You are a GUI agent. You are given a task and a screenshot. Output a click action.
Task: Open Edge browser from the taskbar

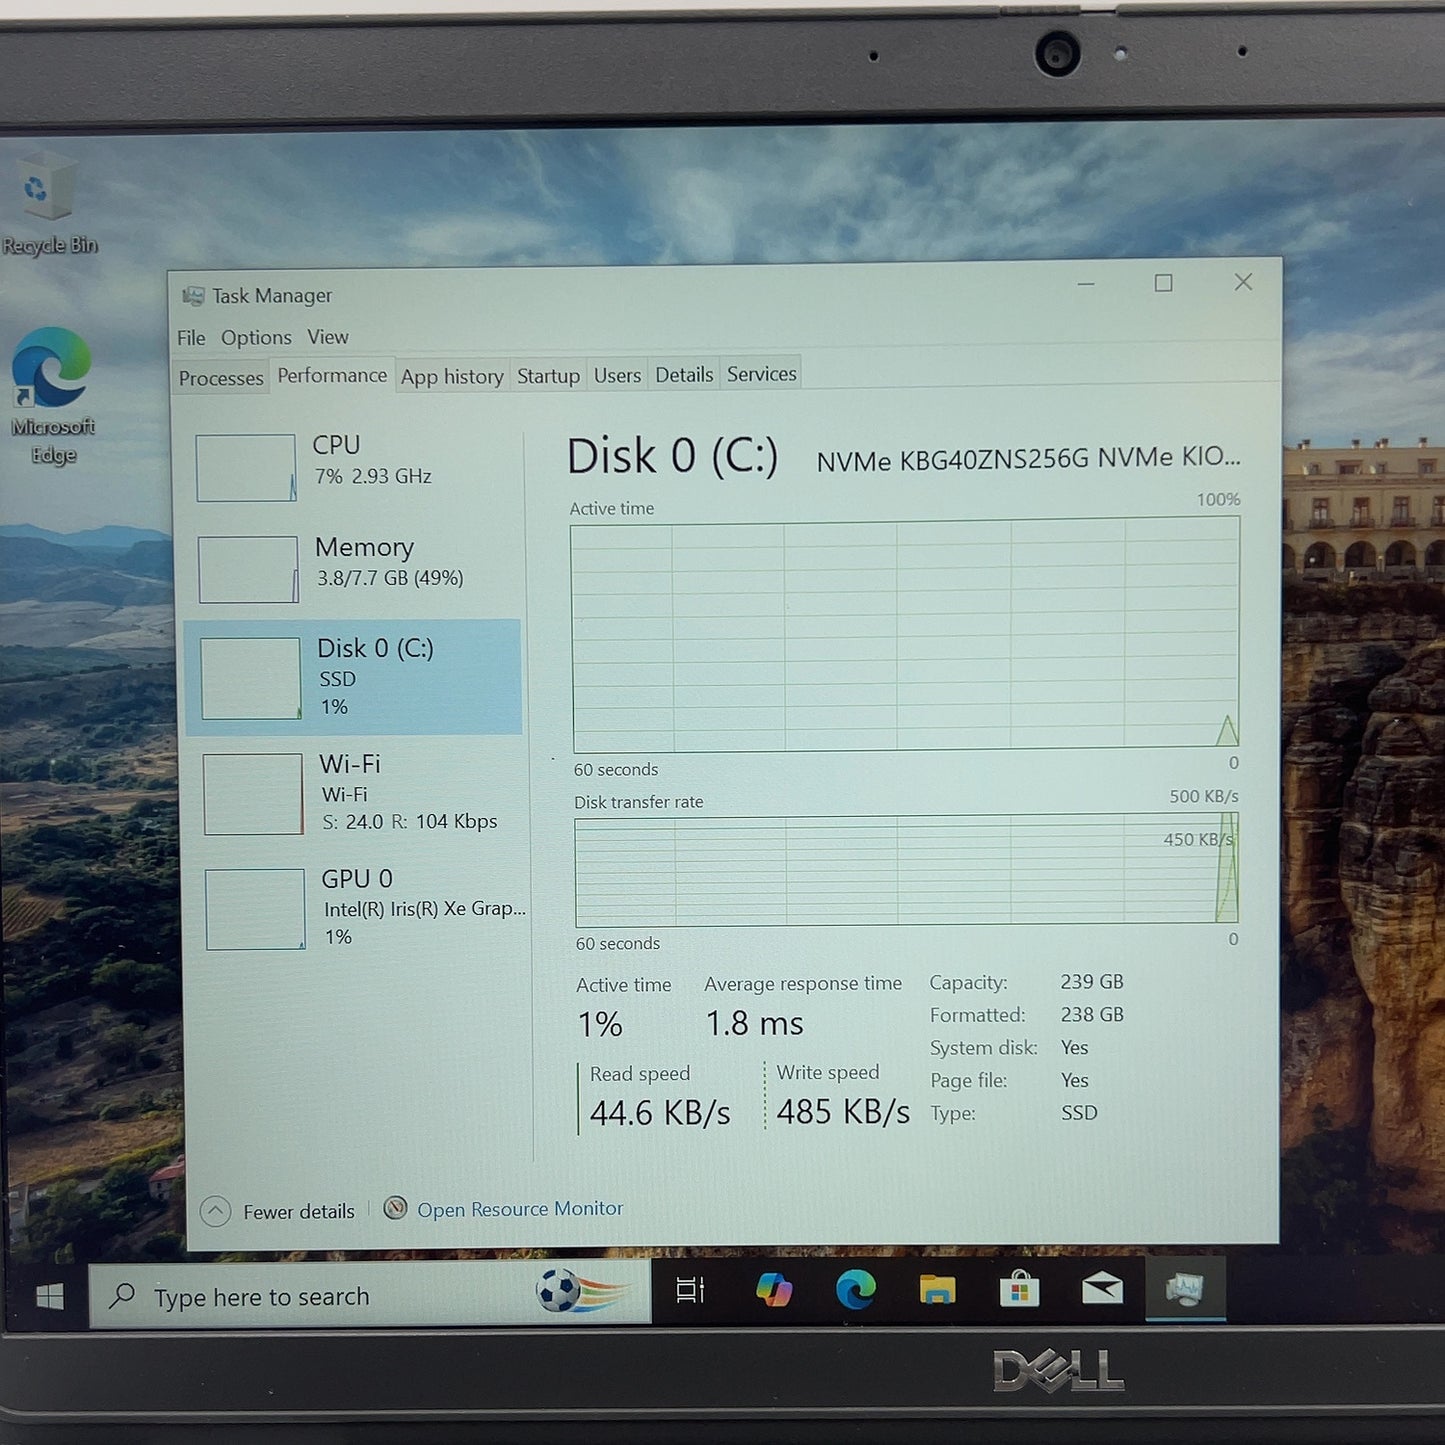point(855,1289)
